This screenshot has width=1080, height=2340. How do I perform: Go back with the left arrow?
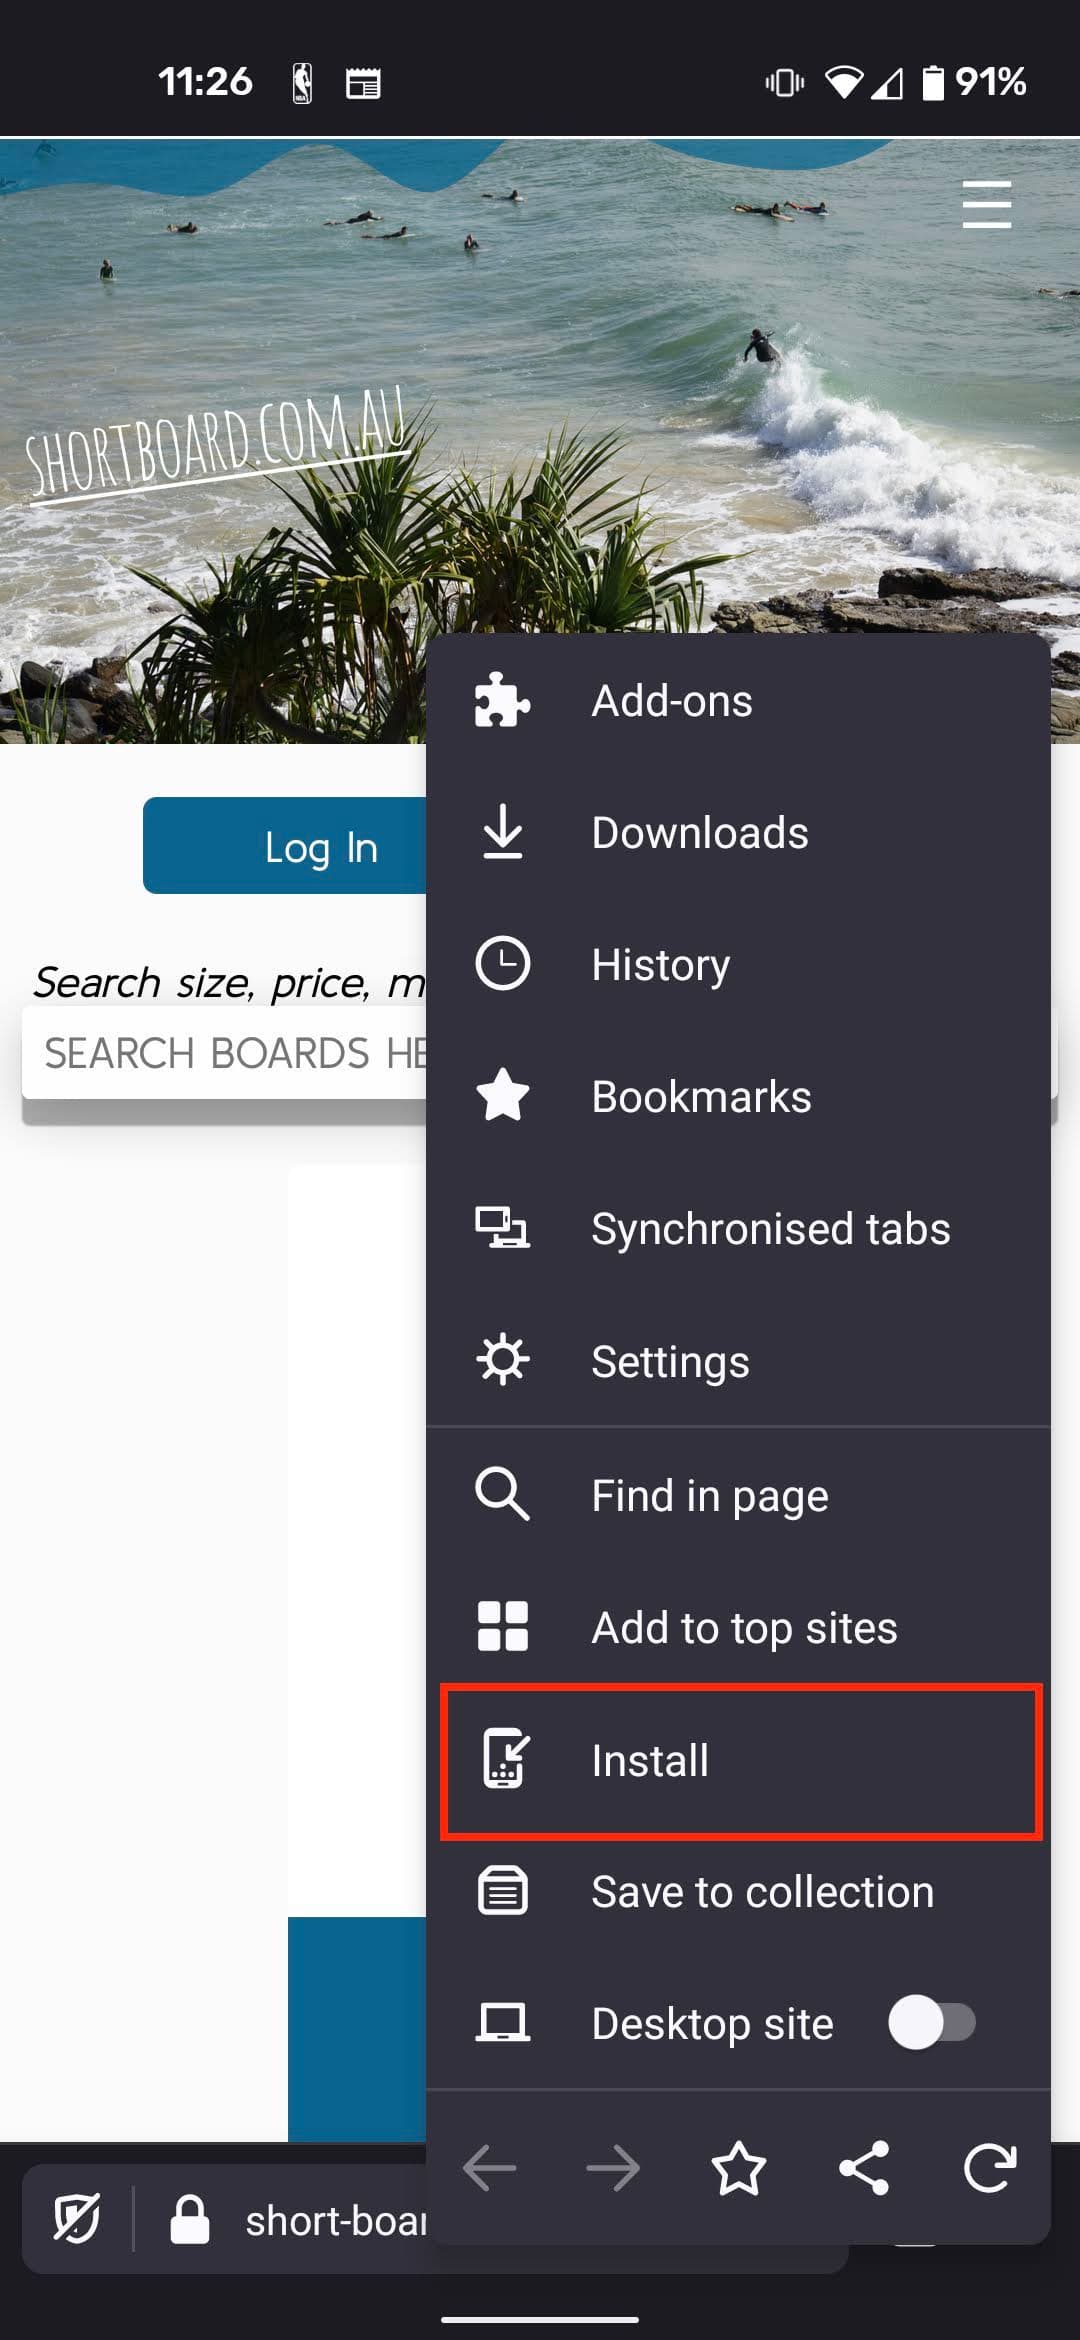490,2168
